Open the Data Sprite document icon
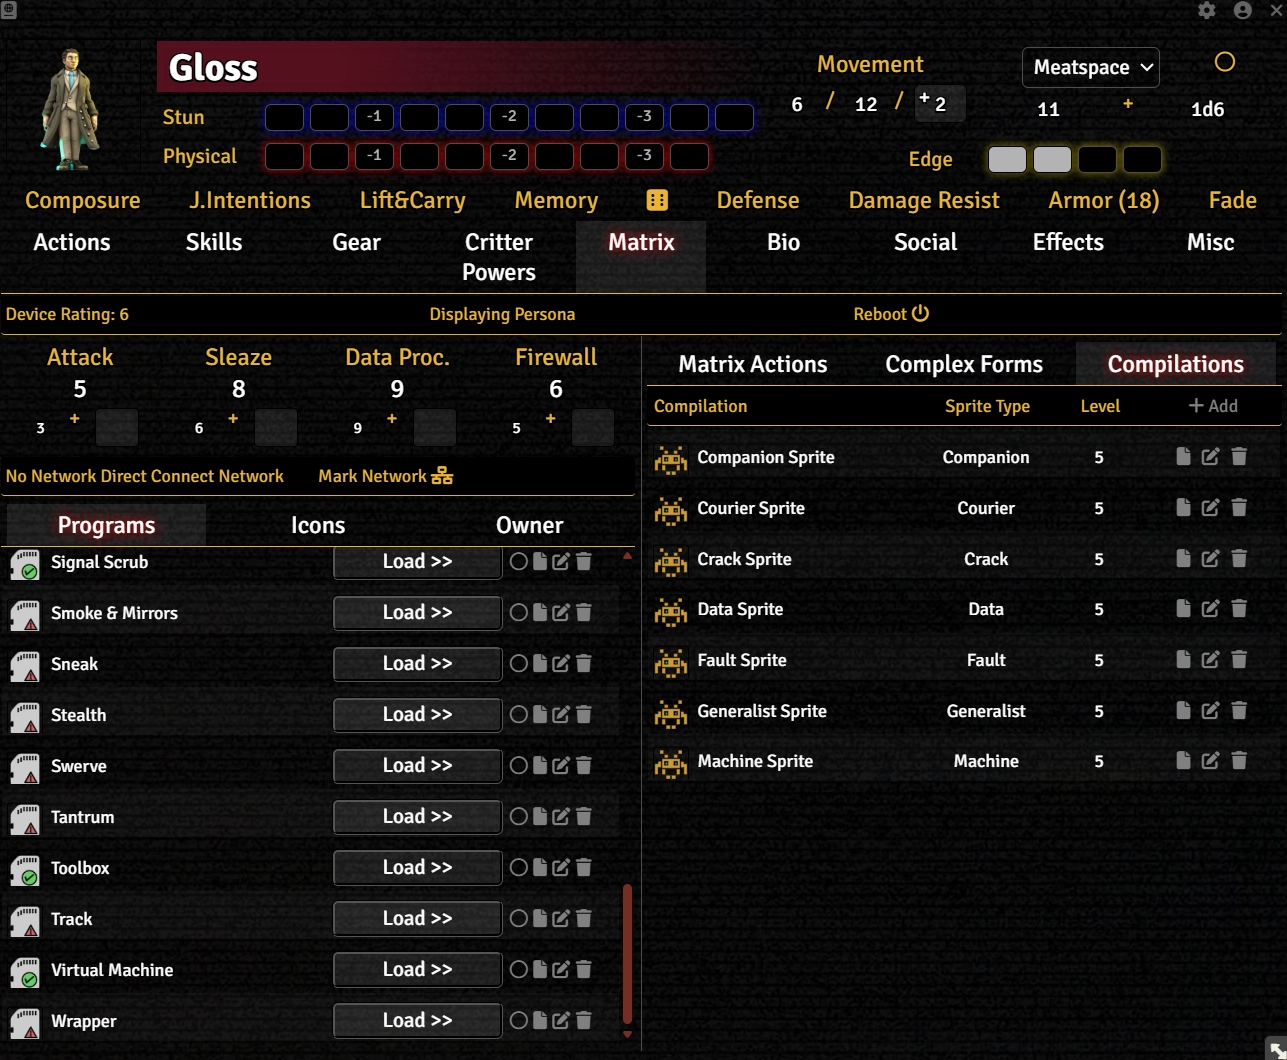Viewport: 1287px width, 1060px height. tap(1183, 609)
